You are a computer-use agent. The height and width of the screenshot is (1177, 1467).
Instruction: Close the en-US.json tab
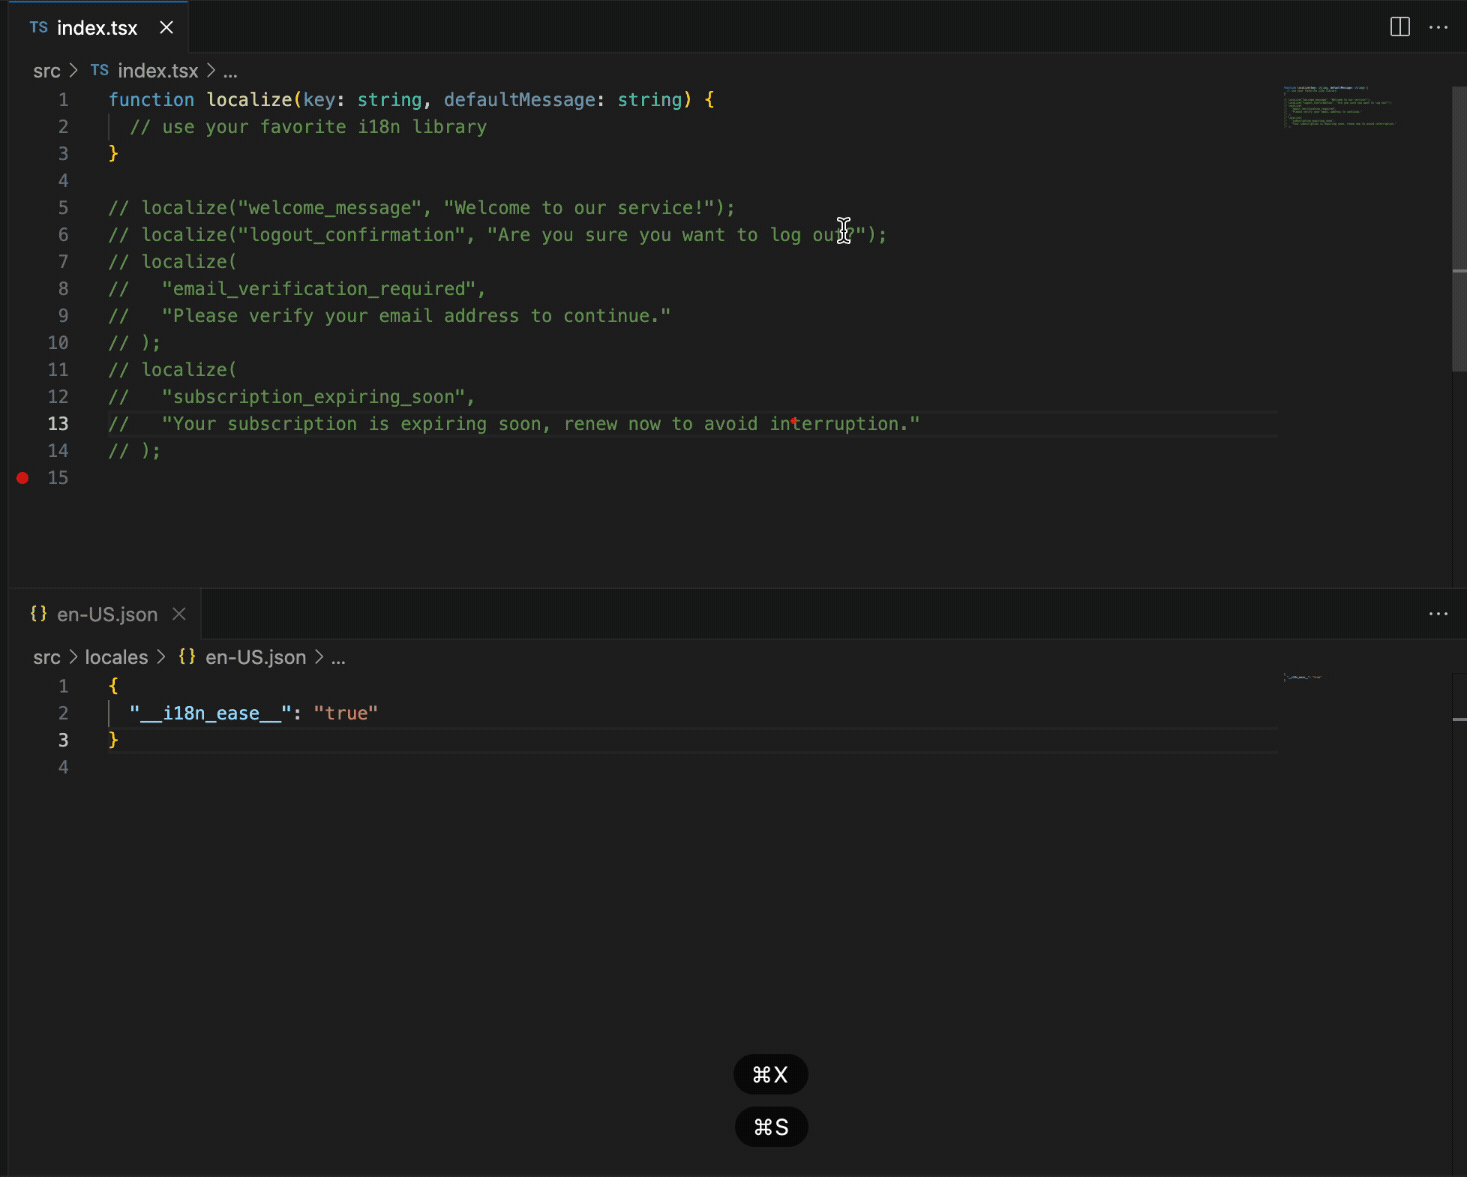[179, 614]
